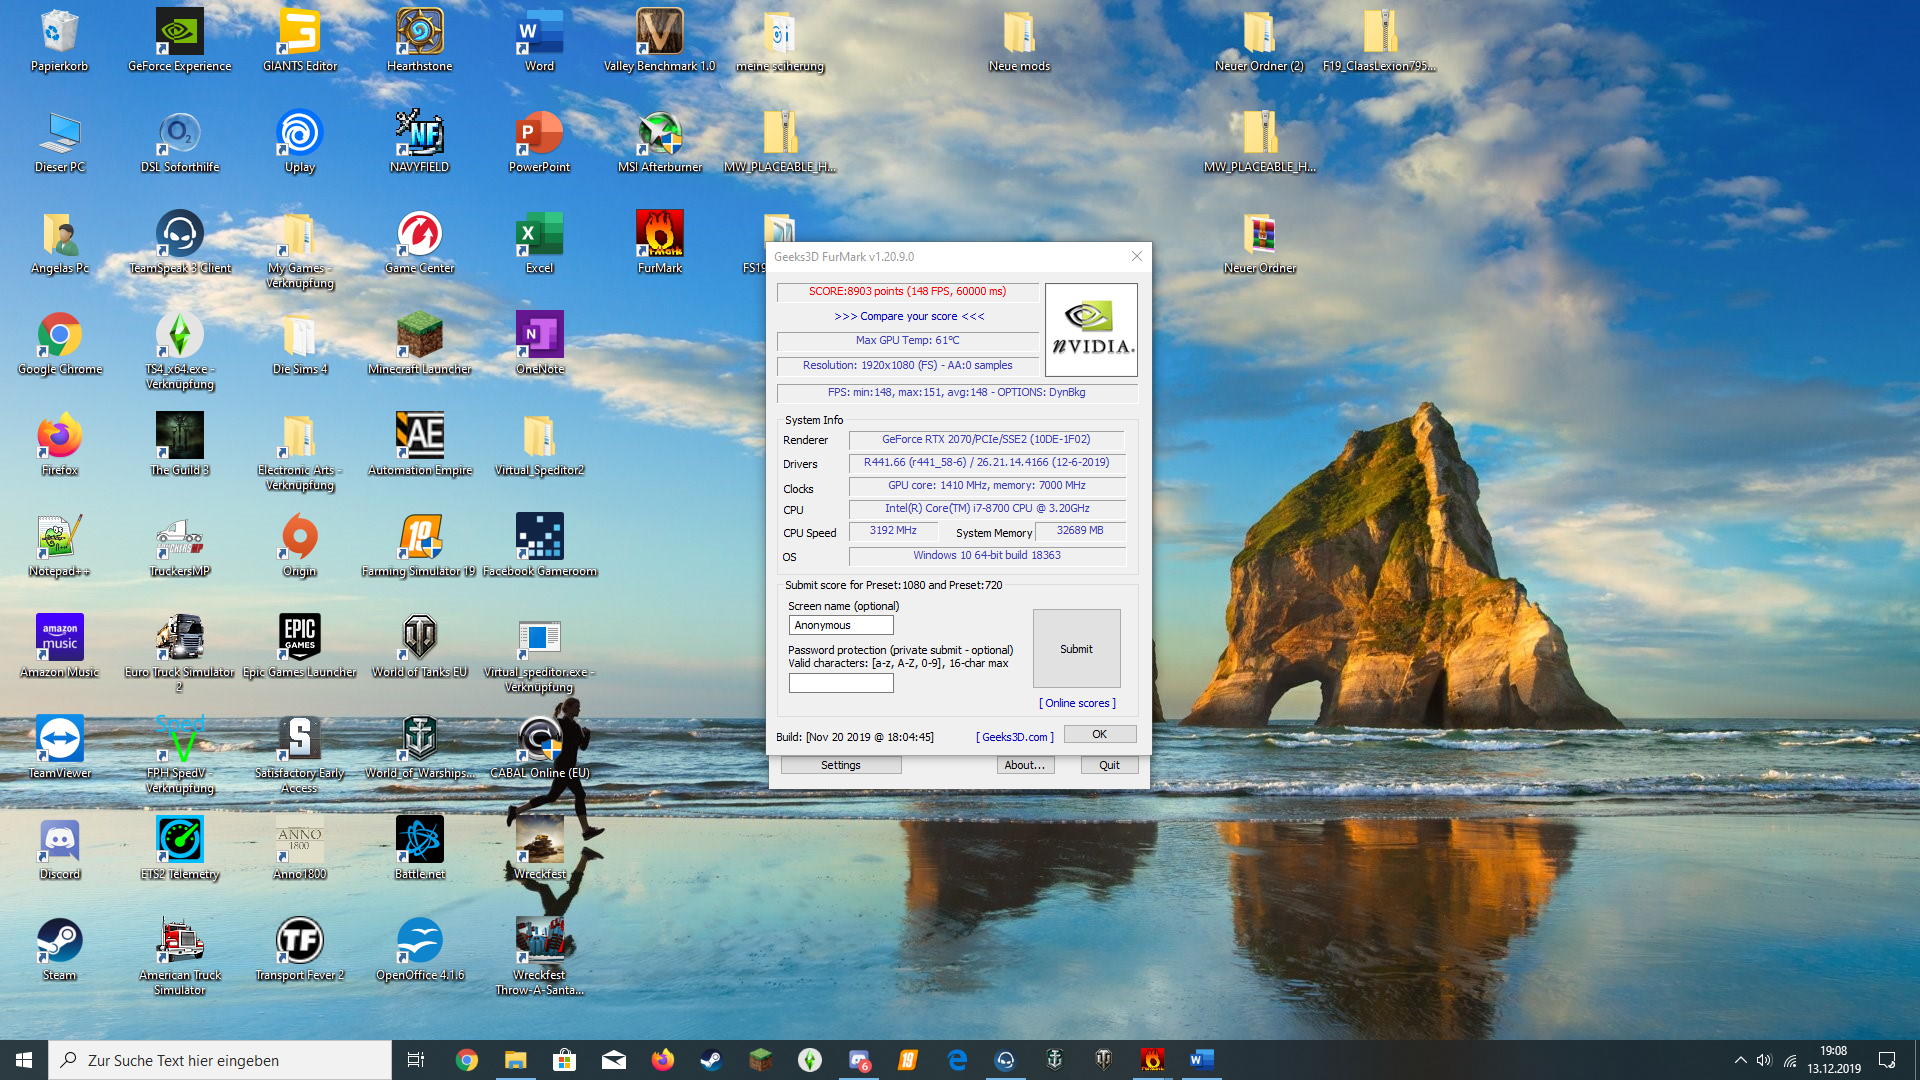Open Microsoft Store from the taskbar

tap(565, 1060)
